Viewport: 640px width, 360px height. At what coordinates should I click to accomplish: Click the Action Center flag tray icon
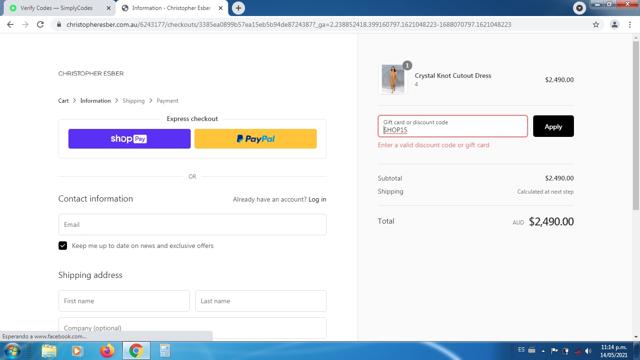tap(554, 351)
